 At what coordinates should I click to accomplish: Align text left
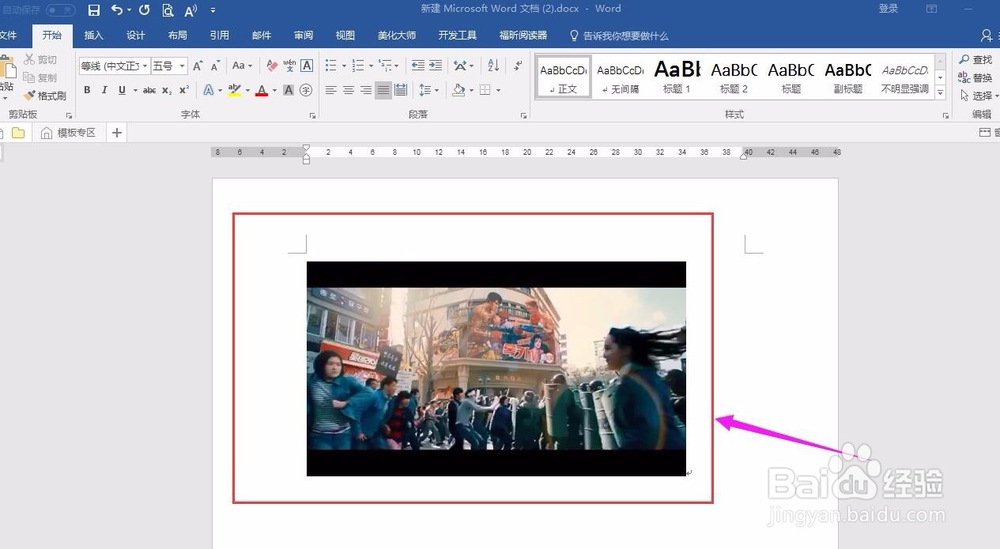click(331, 91)
